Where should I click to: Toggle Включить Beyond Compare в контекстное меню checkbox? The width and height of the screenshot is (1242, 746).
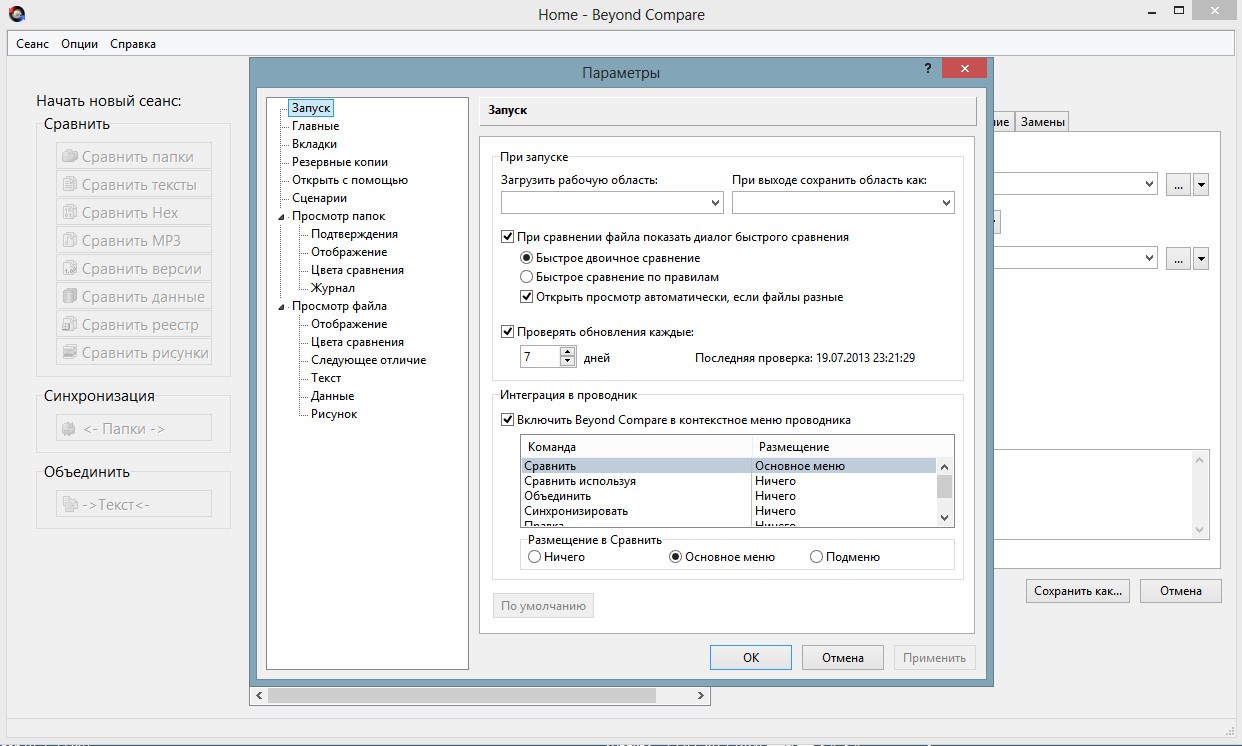(508, 420)
